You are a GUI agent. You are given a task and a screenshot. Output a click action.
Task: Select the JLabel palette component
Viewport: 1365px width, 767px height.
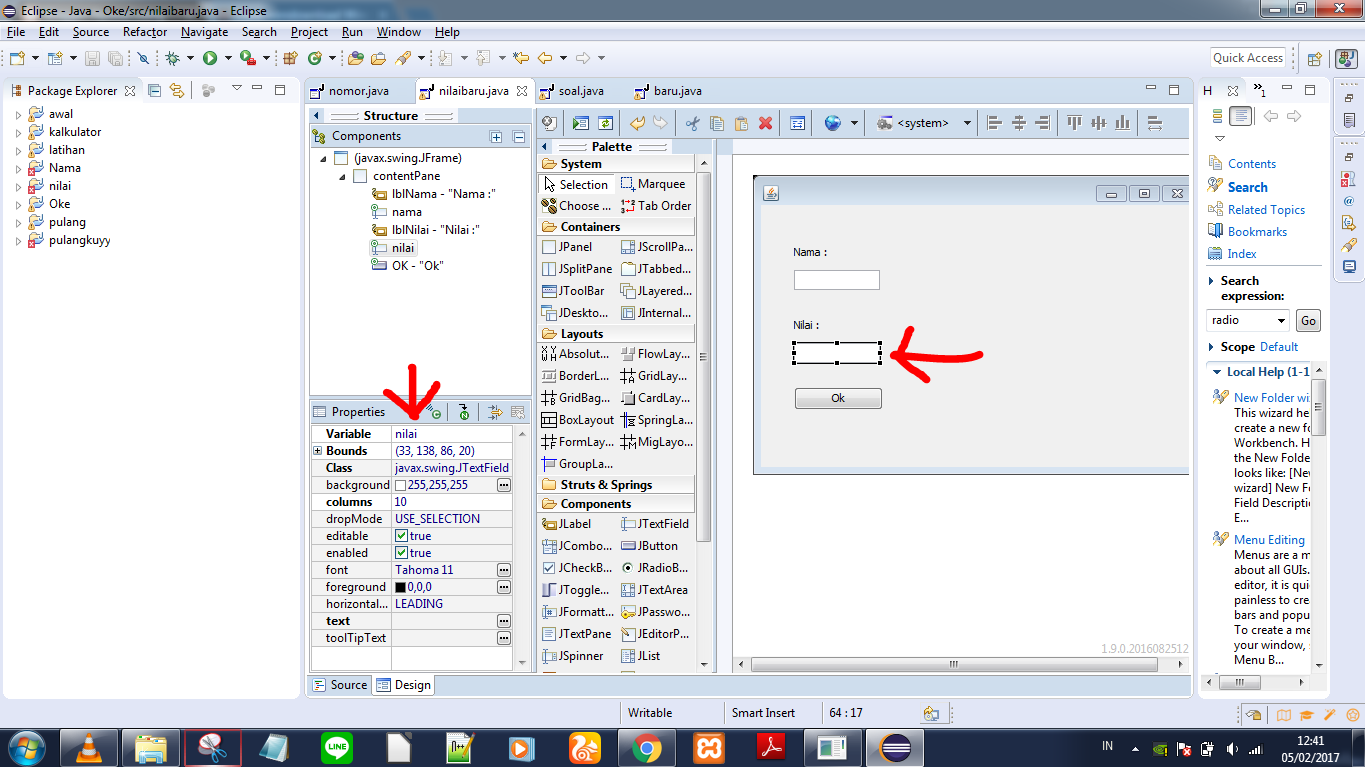click(x=566, y=524)
